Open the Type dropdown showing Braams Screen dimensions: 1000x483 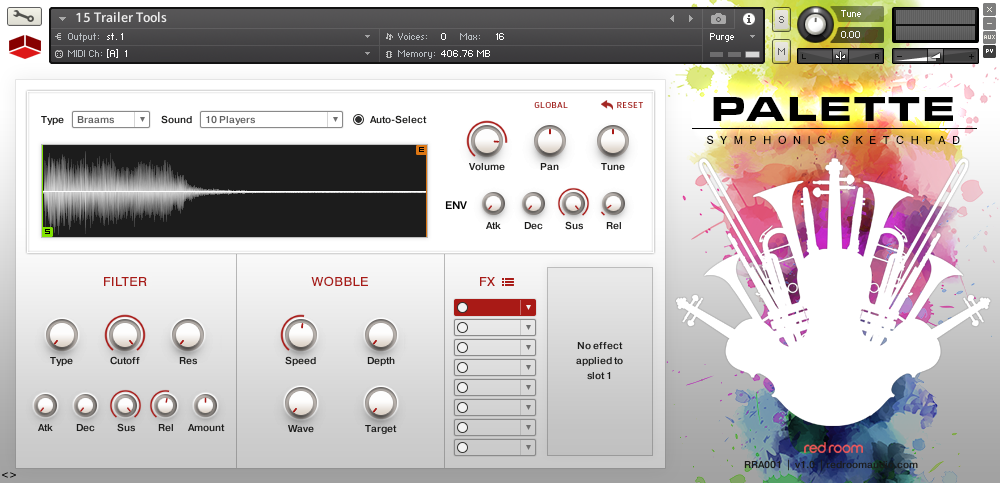(111, 119)
